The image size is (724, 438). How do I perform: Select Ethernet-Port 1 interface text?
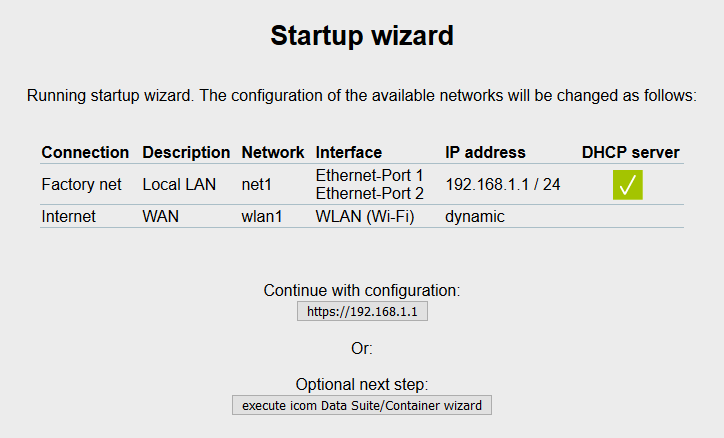tap(369, 175)
